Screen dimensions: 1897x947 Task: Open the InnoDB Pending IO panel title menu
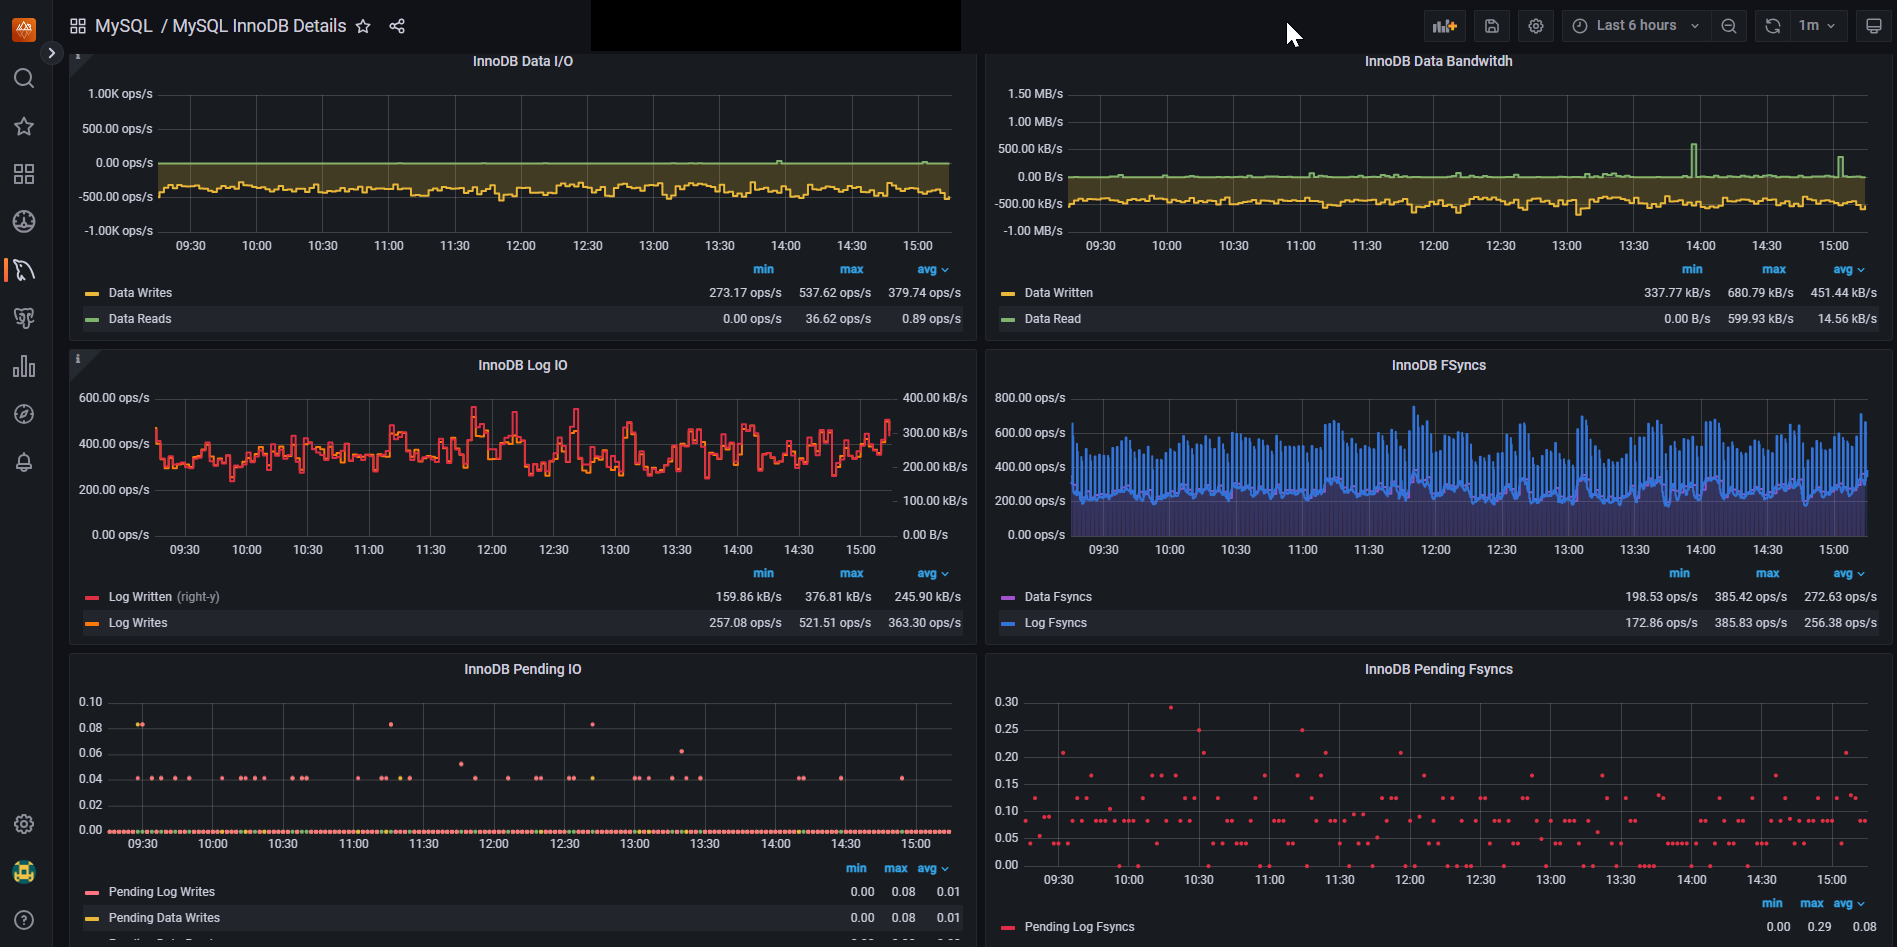click(x=523, y=669)
